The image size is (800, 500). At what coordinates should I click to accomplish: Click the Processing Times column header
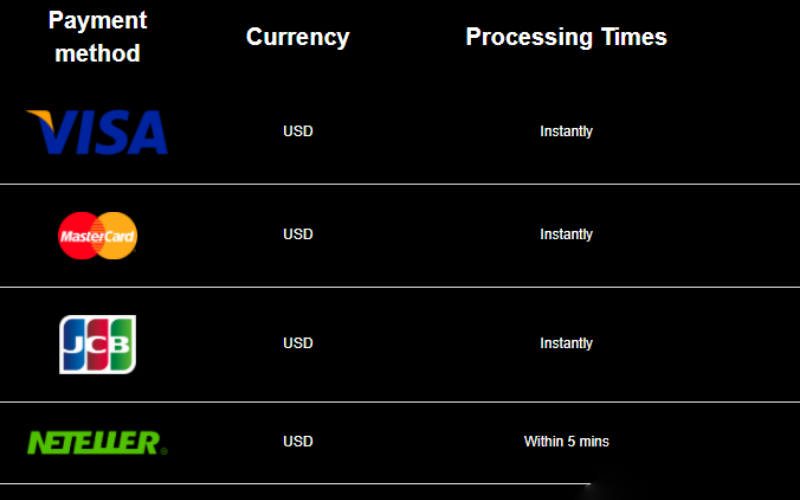click(x=566, y=37)
